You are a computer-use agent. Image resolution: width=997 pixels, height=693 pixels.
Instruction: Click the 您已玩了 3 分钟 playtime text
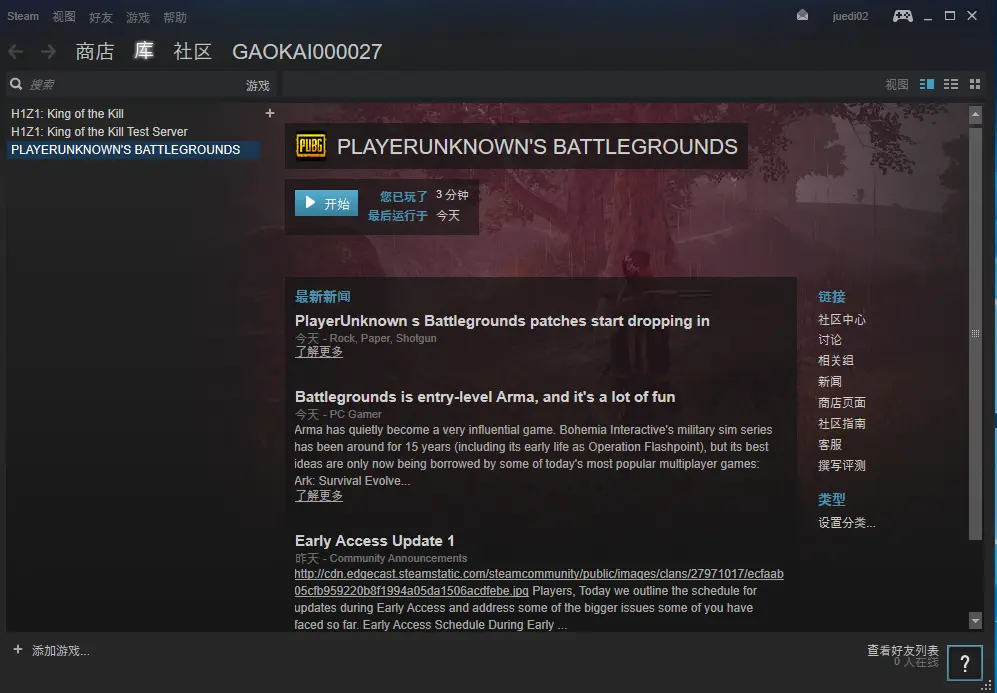424,196
